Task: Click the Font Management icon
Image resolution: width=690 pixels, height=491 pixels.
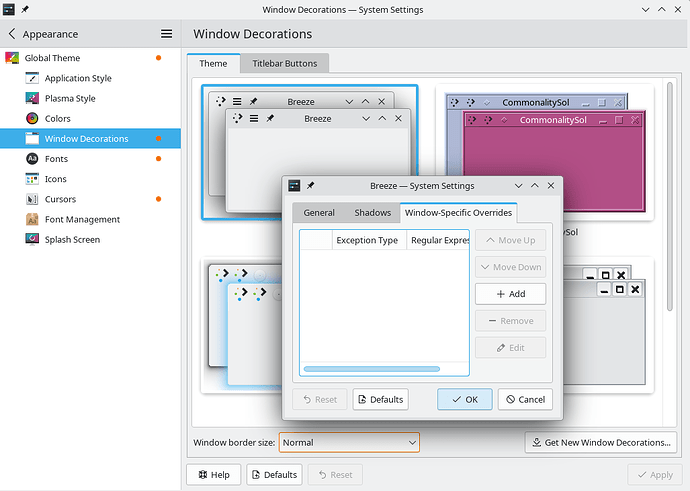Action: (32, 219)
